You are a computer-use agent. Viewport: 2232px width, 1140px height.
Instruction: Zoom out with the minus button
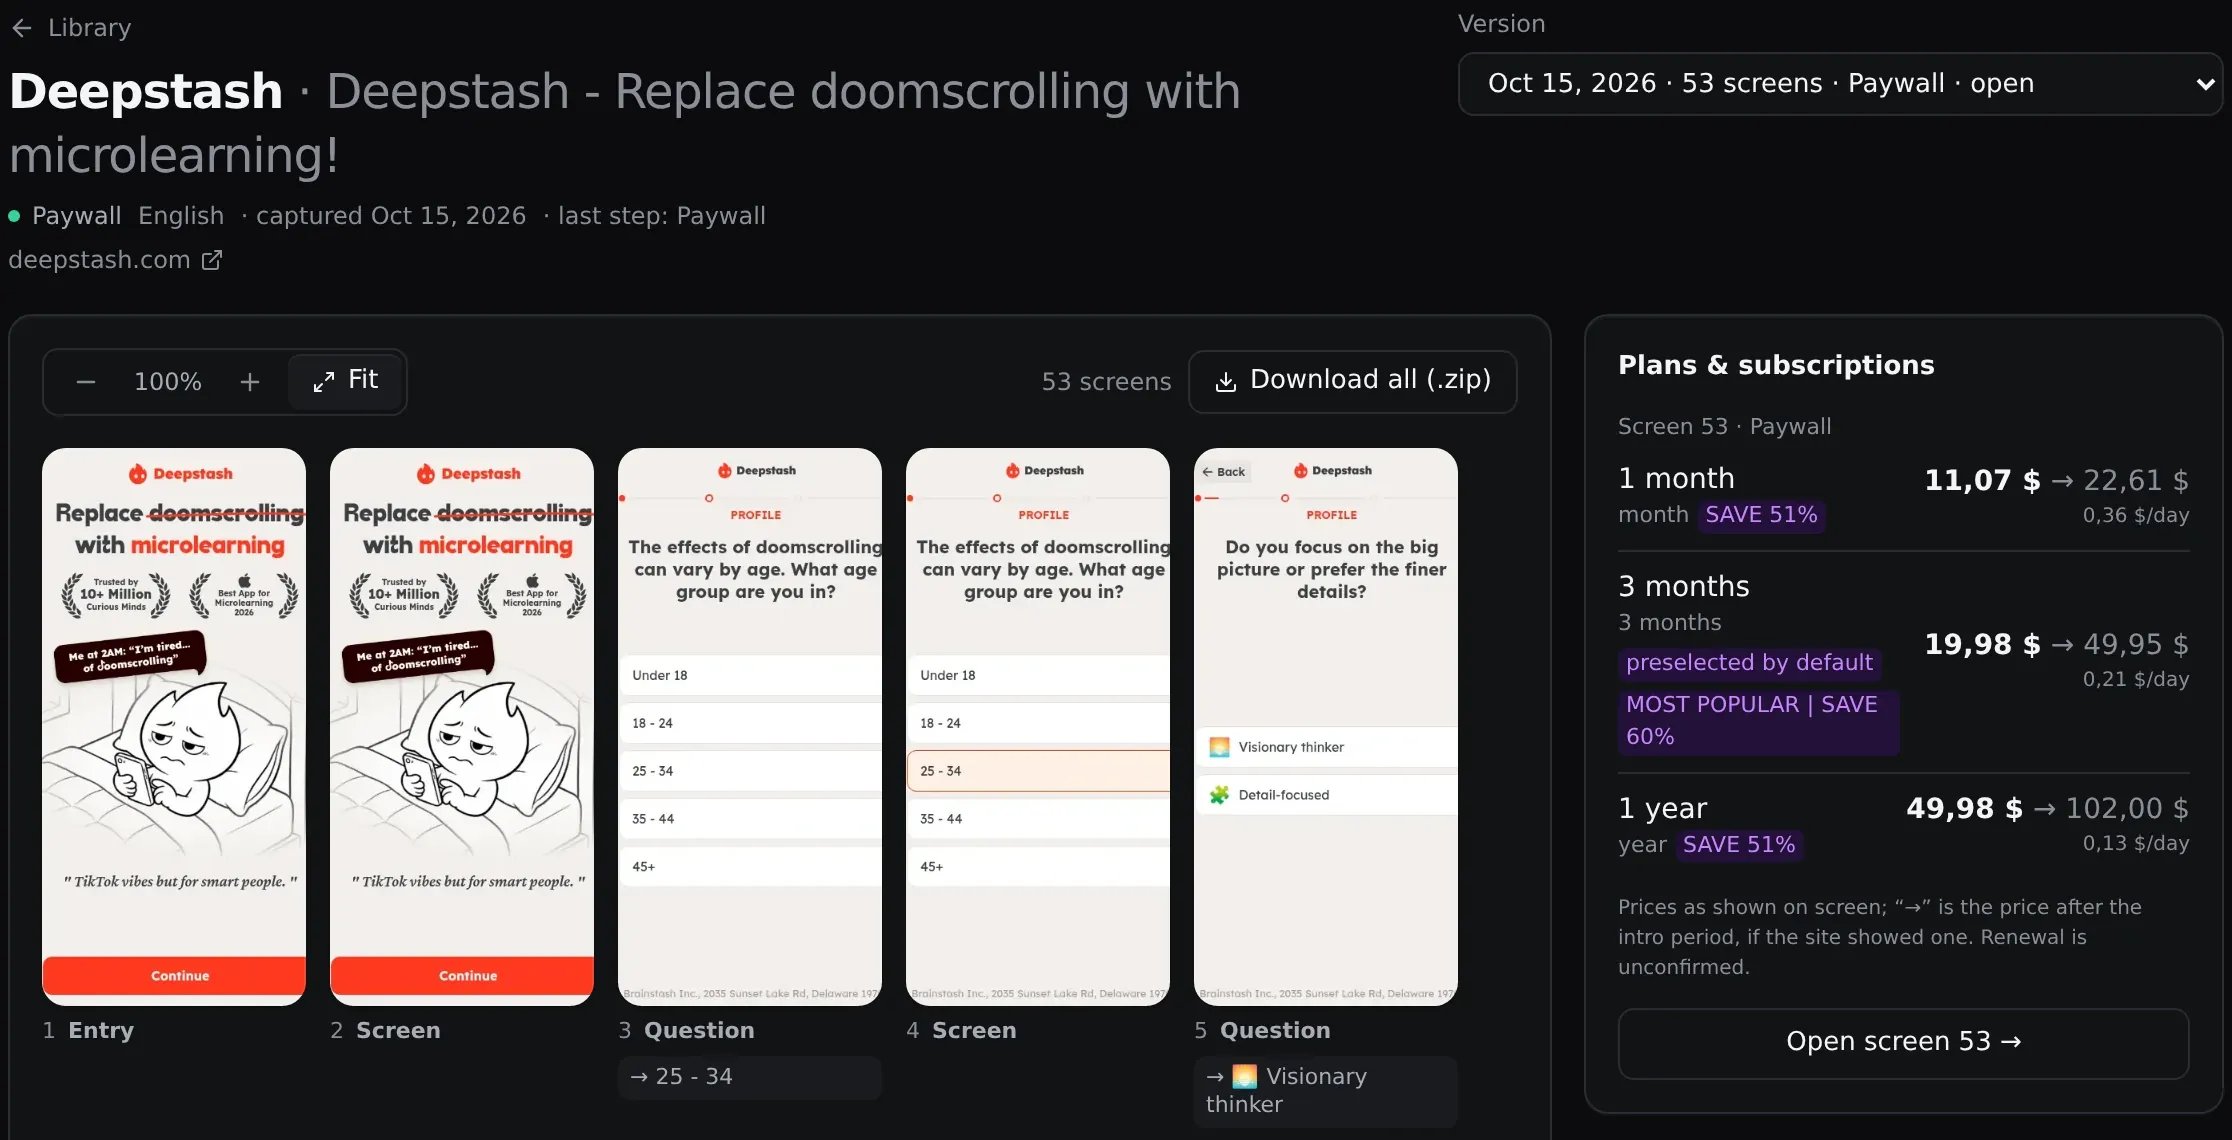[x=86, y=382]
